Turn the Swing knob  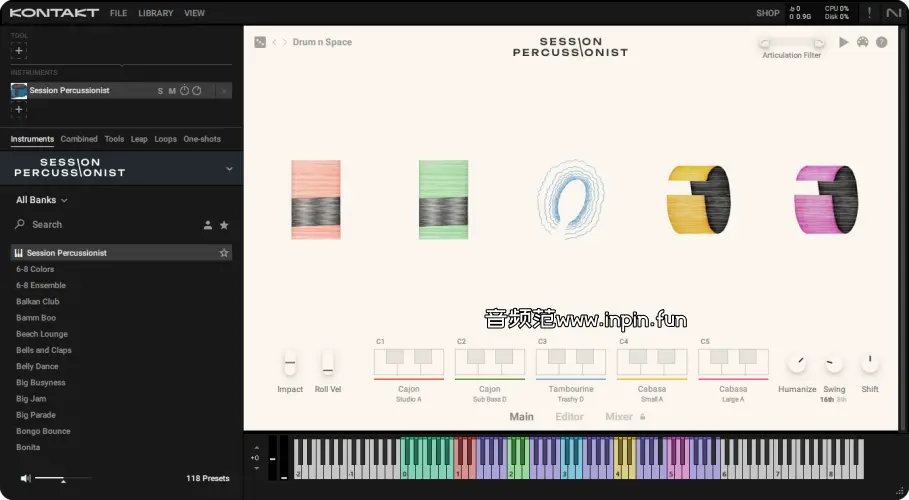[x=834, y=364]
